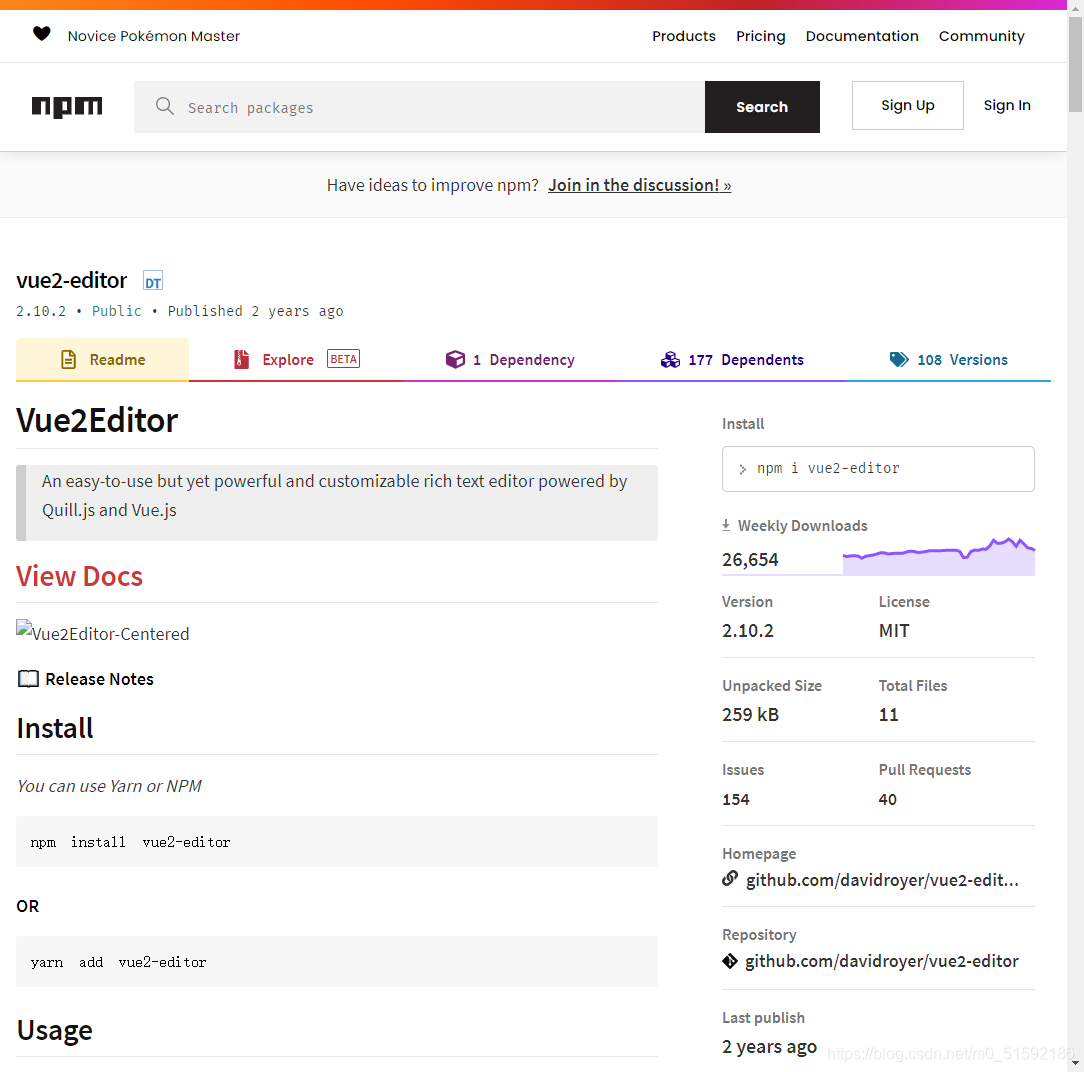Click the '2 years ago' last publish value
The height and width of the screenshot is (1072, 1084).
click(x=769, y=1046)
